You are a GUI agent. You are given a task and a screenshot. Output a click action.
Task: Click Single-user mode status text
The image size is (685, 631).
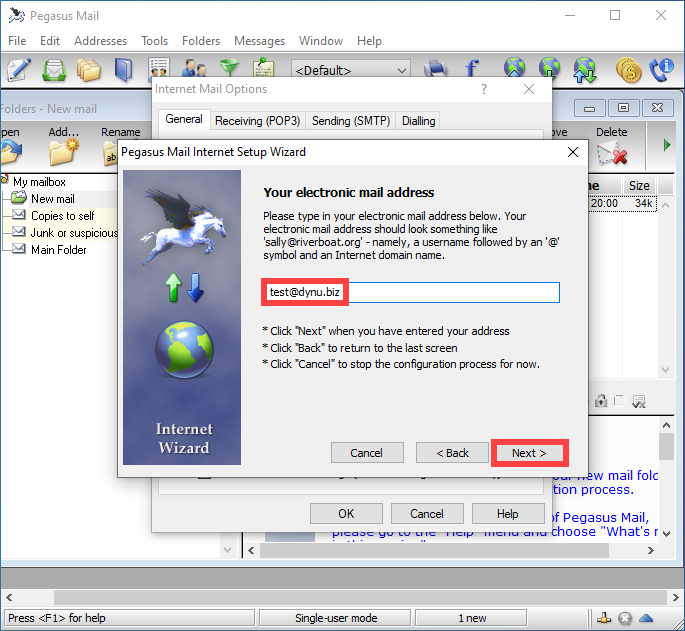coord(335,618)
